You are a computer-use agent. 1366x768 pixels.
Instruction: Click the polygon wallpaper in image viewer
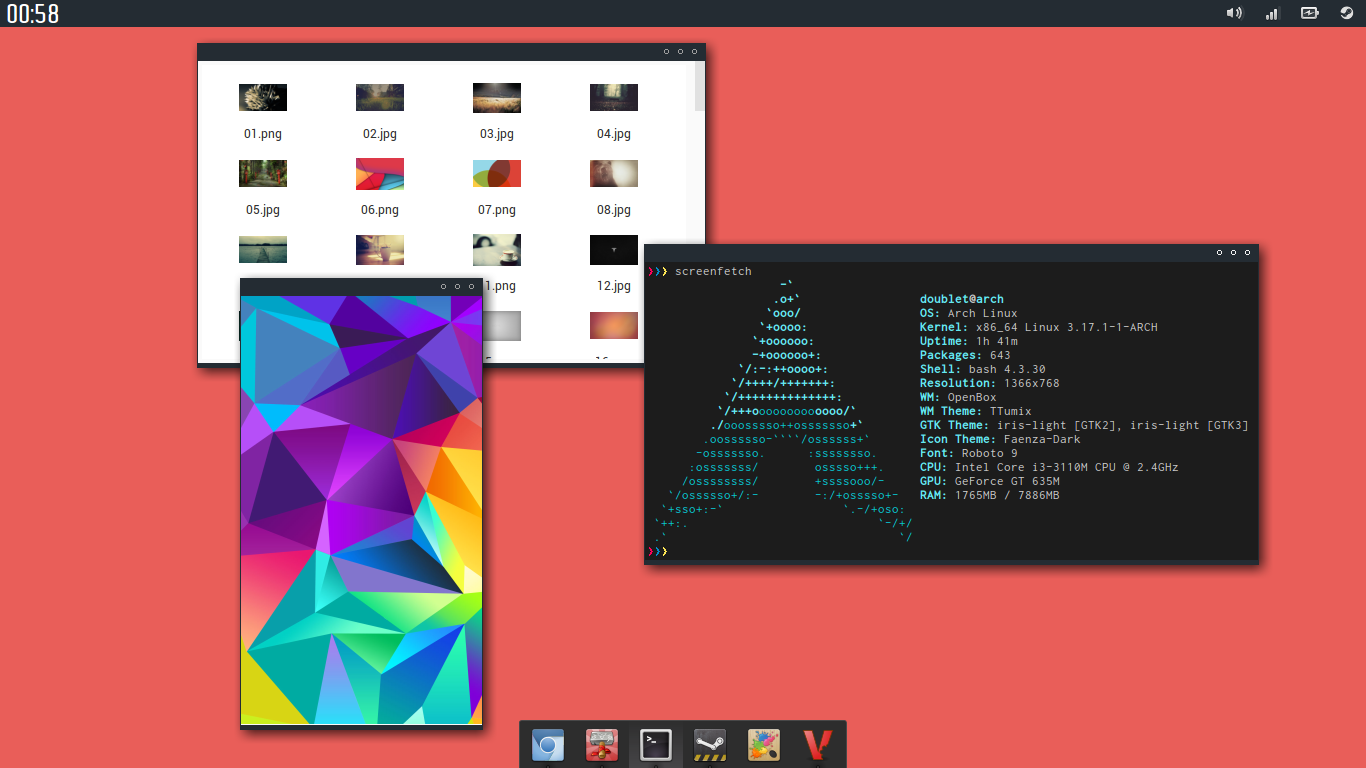pos(361,510)
